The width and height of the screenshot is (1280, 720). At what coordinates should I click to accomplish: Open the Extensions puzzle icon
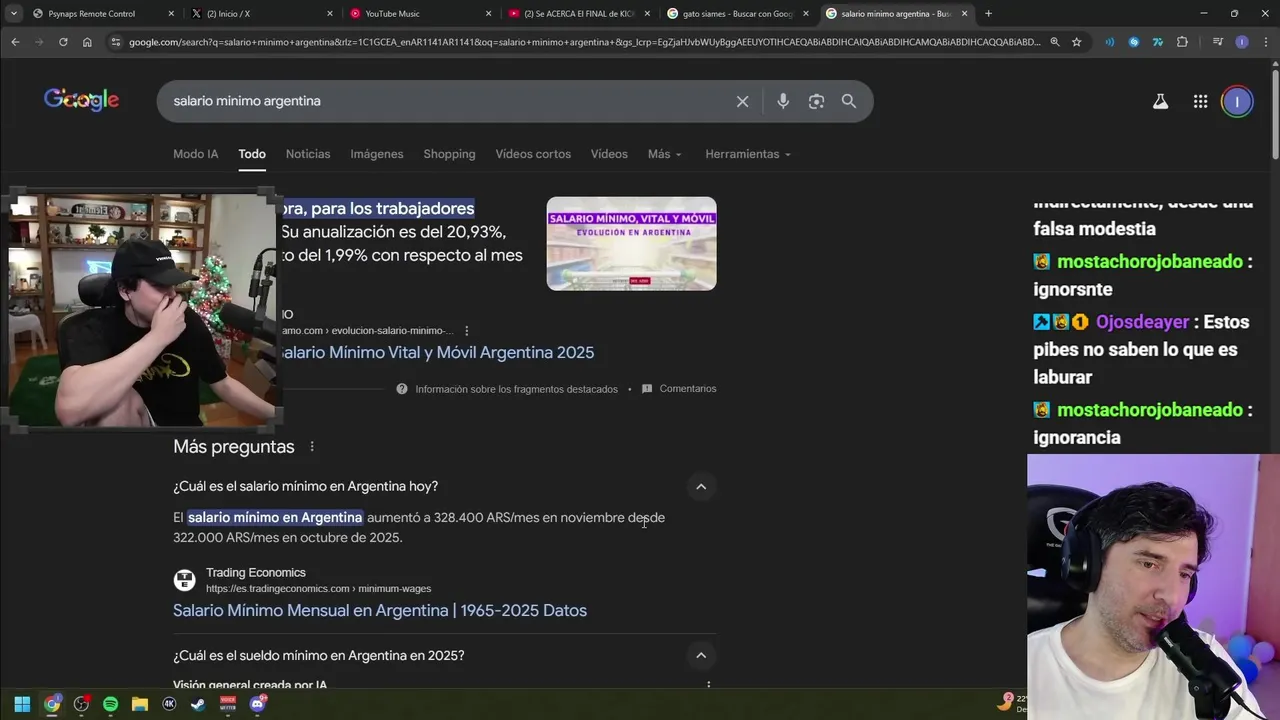1182,42
